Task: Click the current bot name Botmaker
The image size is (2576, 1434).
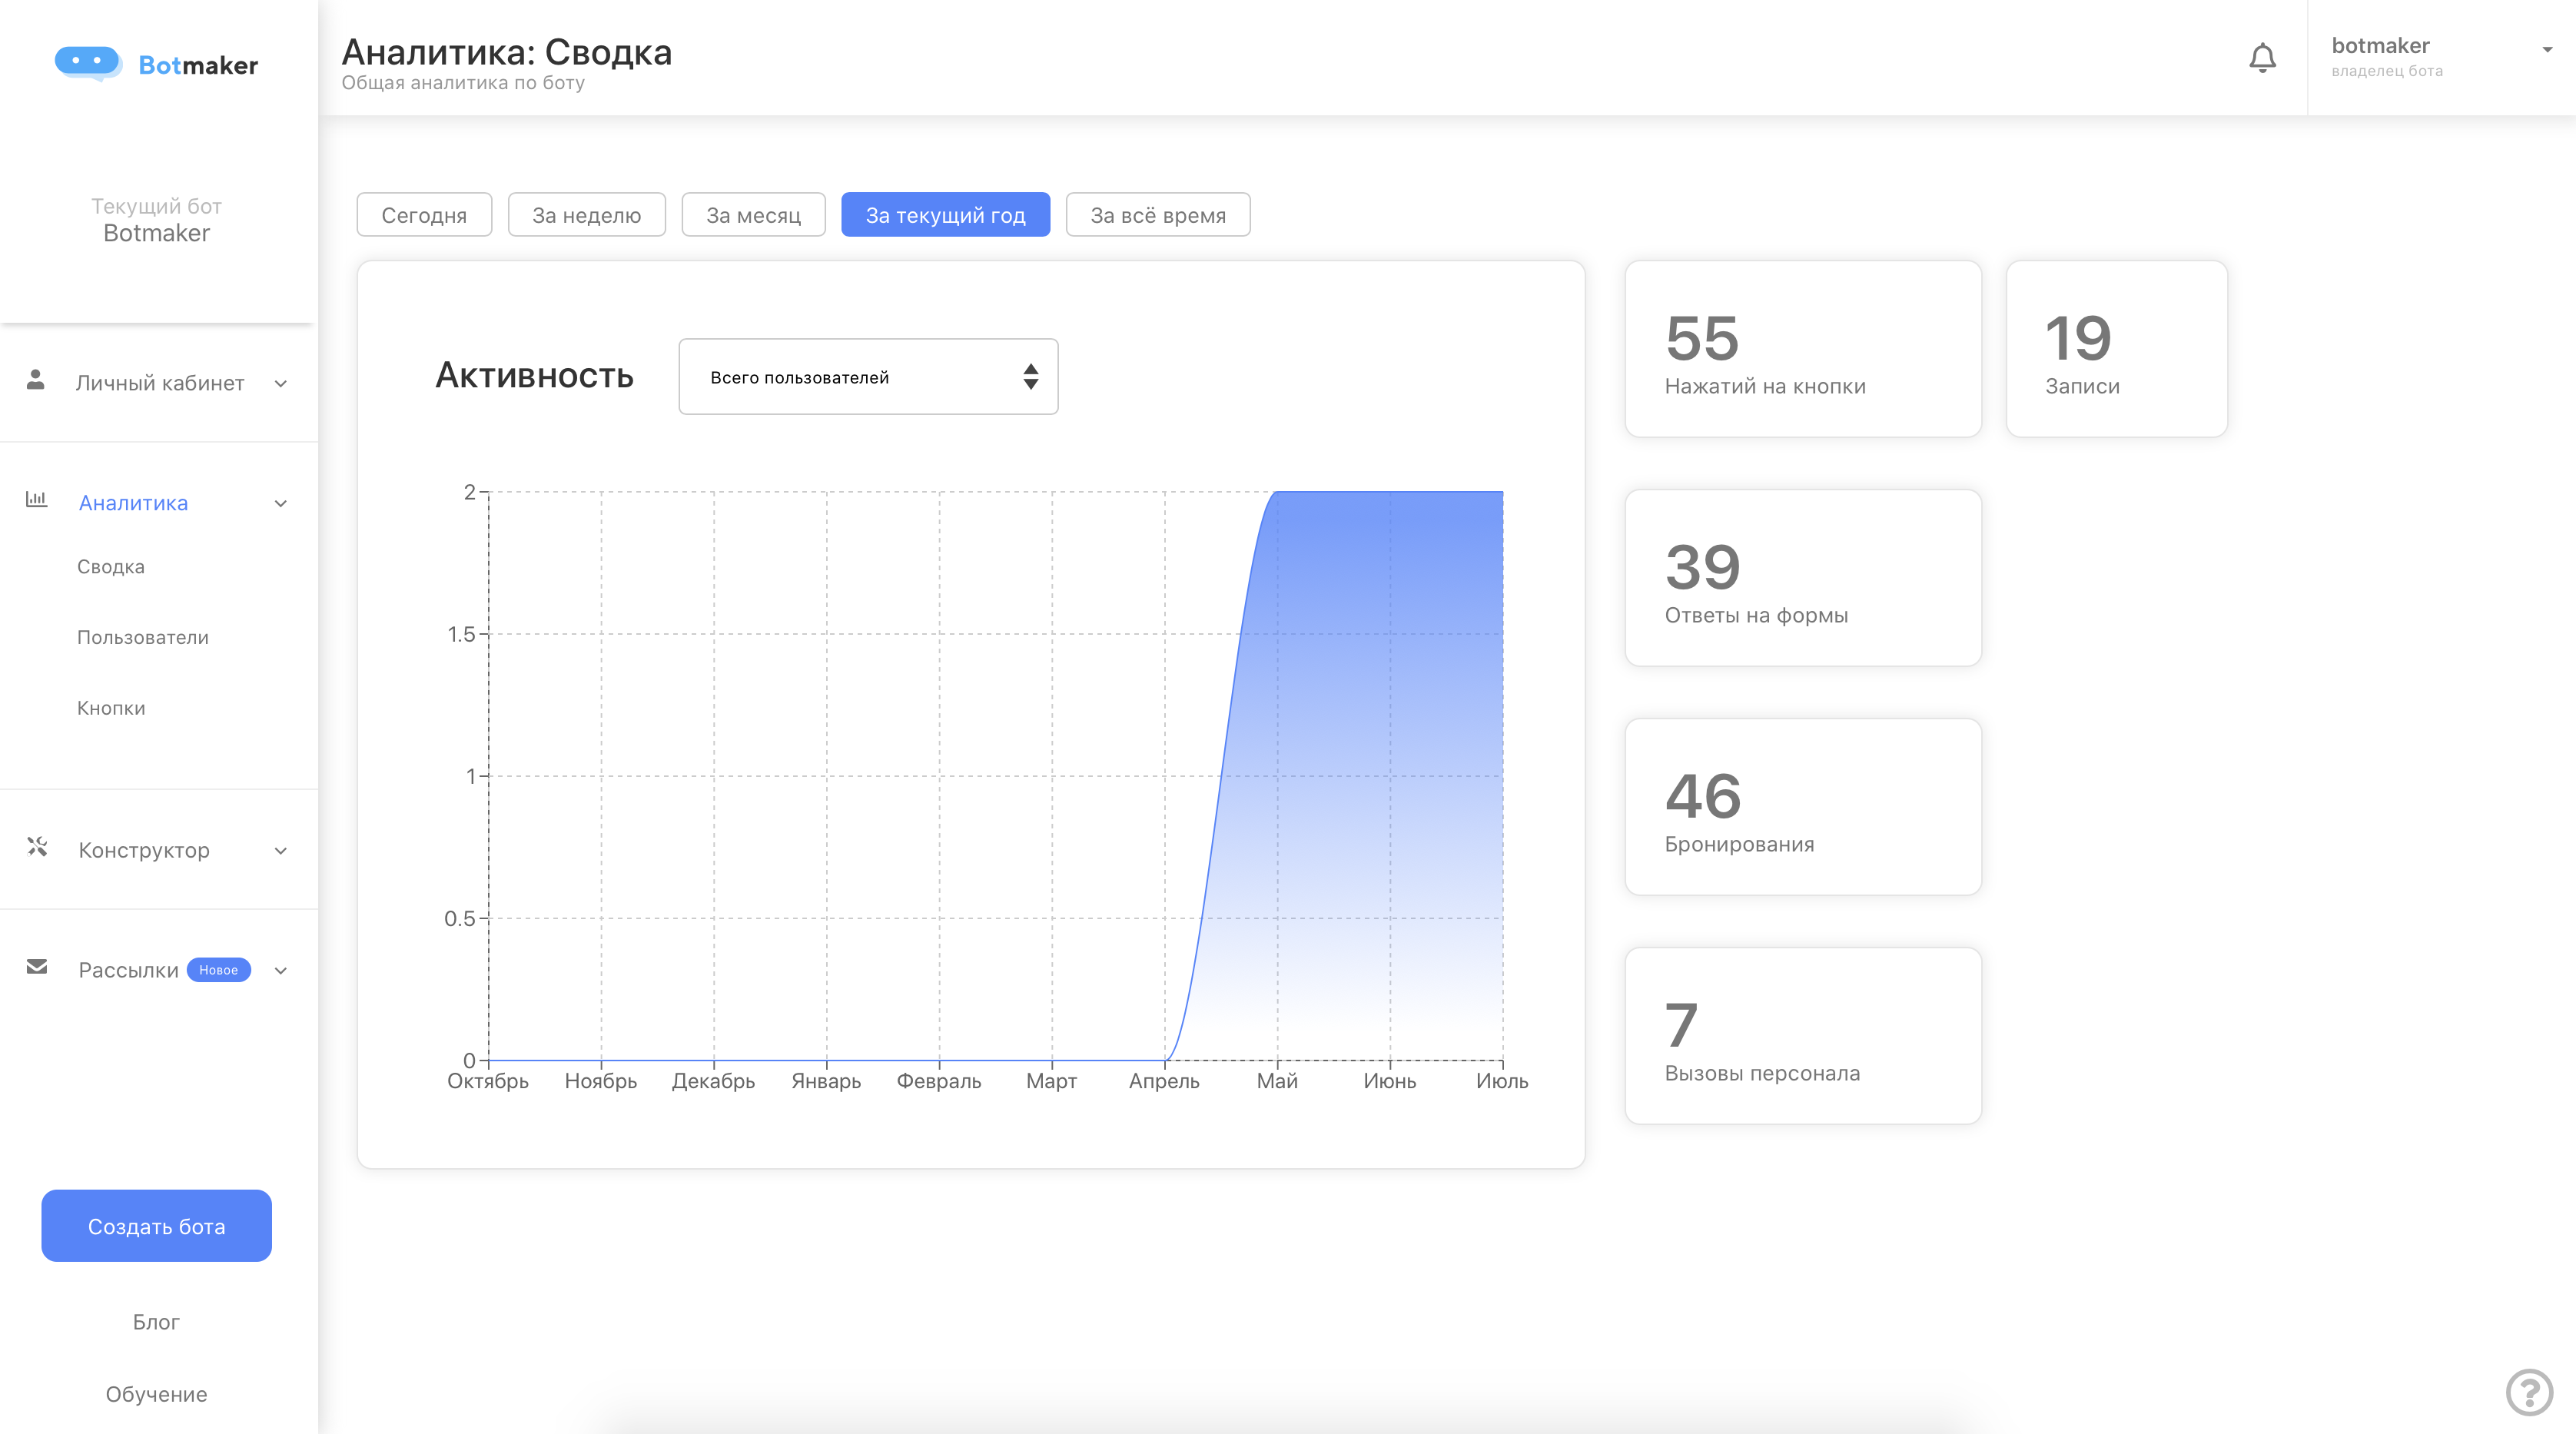Action: (156, 233)
